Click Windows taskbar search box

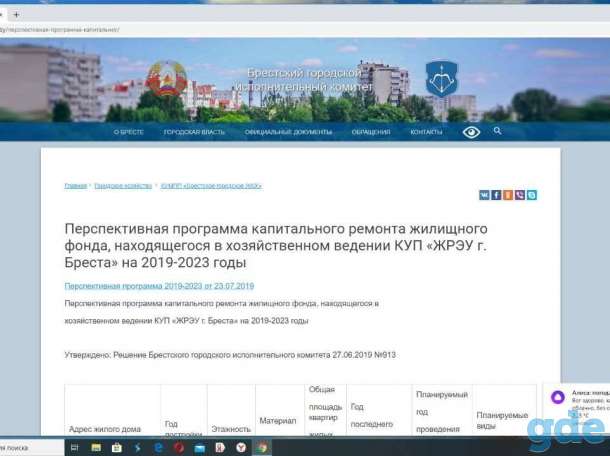32,448
